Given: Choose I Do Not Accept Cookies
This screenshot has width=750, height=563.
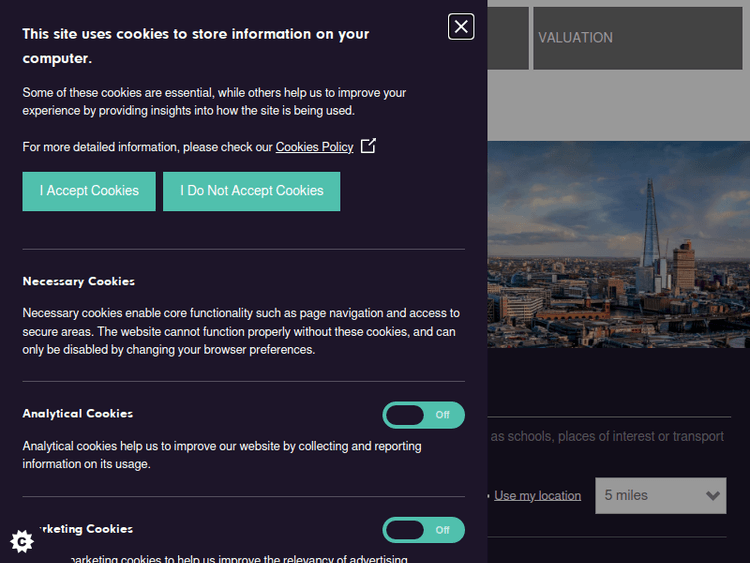Looking at the screenshot, I should pos(251,191).
